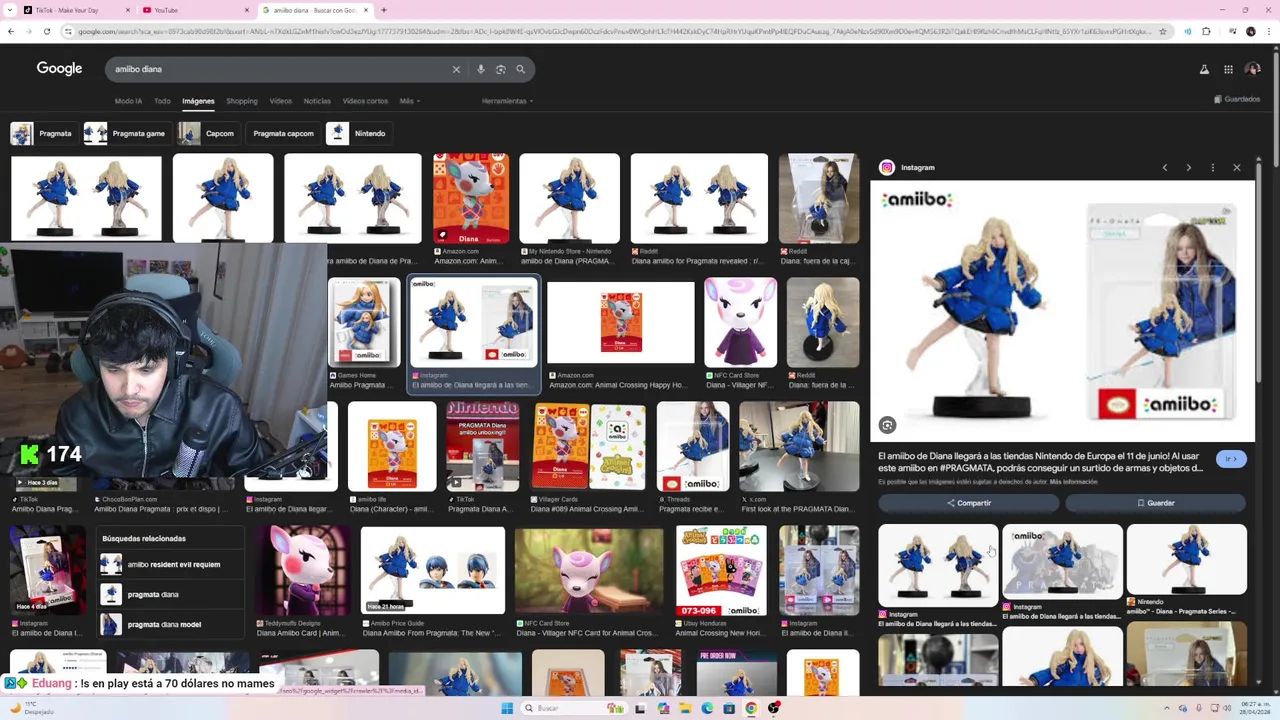Bookmark this page with the star icon
Screen dimensions: 1280x720
[1162, 32]
